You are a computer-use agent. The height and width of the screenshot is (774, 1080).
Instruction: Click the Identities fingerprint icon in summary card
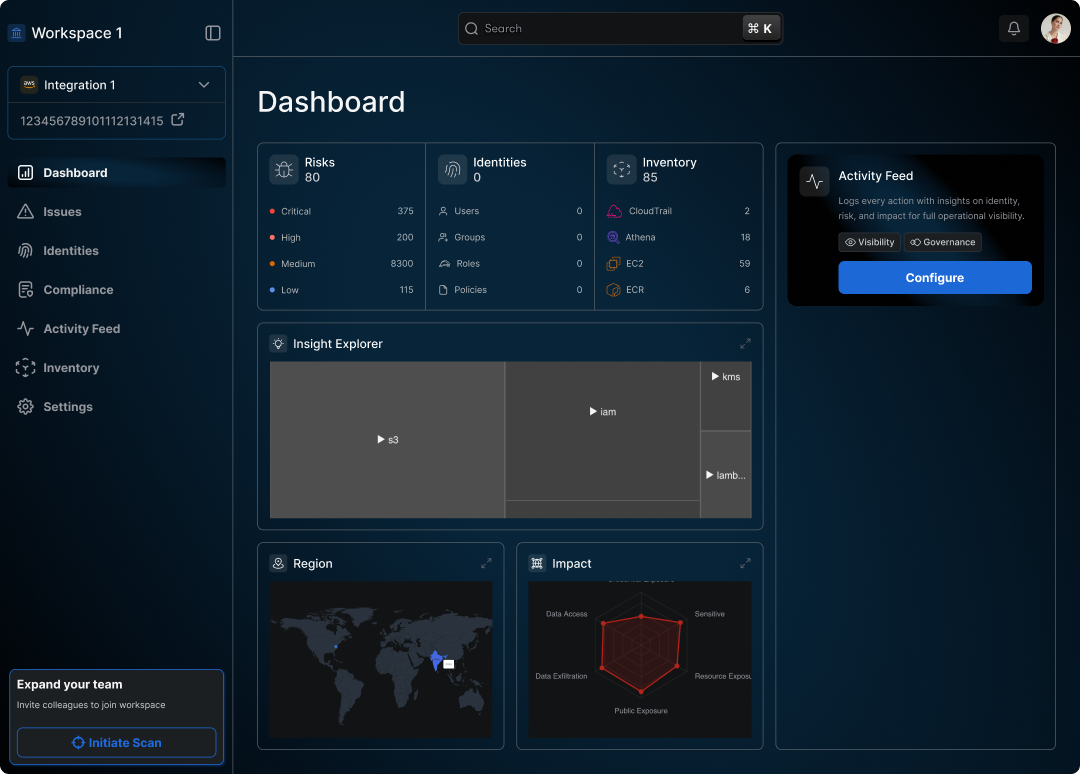[x=453, y=170]
